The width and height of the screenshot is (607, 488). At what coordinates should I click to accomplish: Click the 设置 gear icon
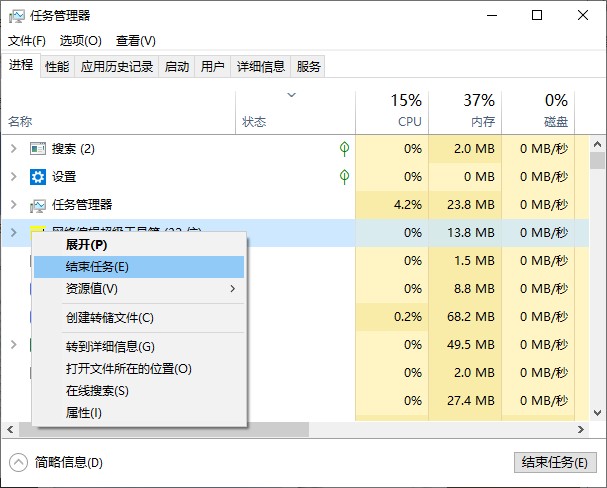[x=38, y=177]
